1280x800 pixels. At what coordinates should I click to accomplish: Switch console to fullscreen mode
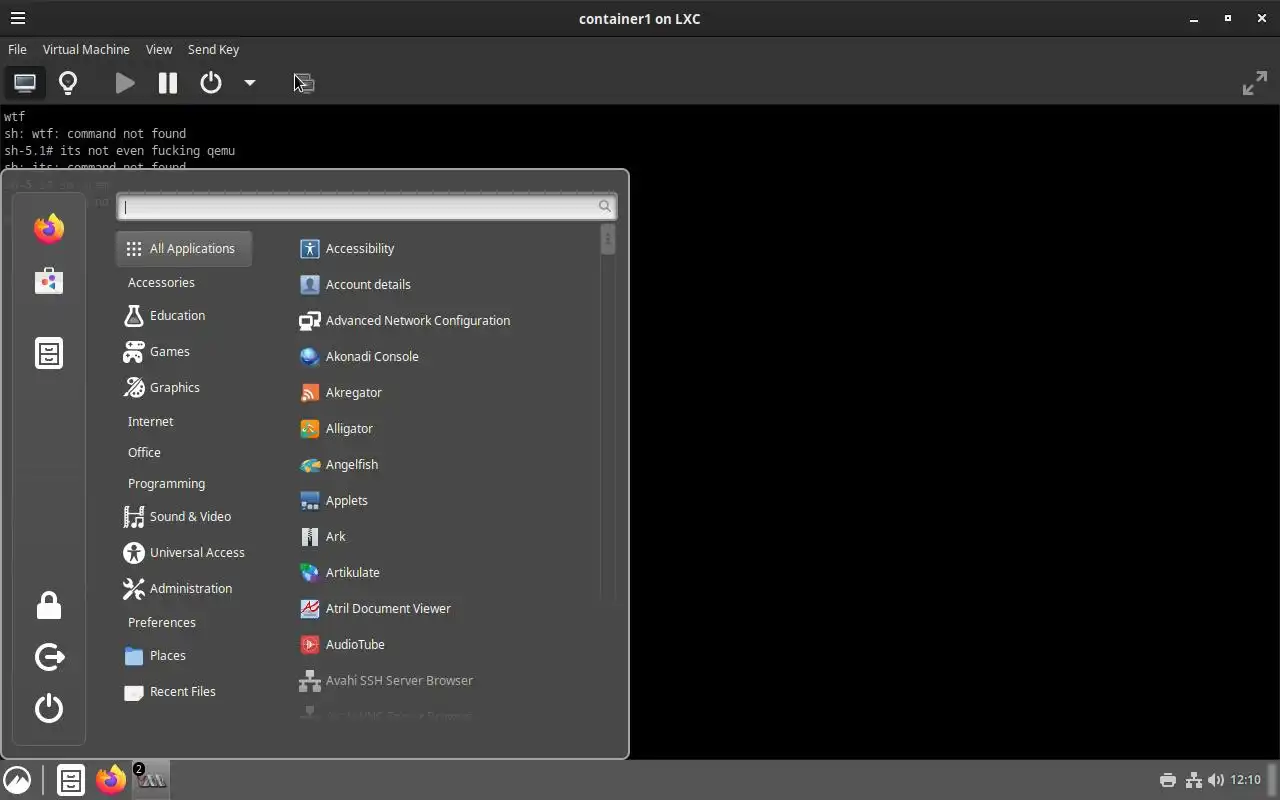pyautogui.click(x=1254, y=83)
